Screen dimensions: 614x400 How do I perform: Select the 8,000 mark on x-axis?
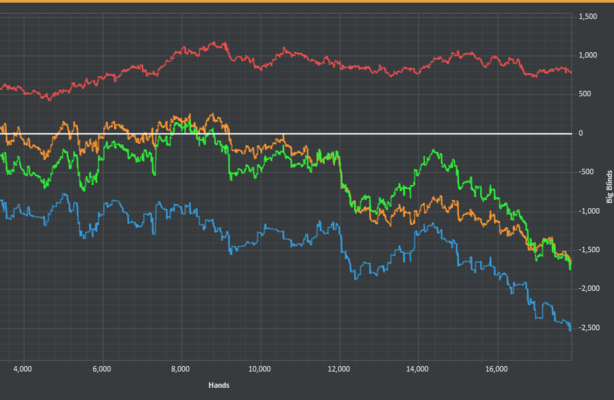pyautogui.click(x=180, y=367)
